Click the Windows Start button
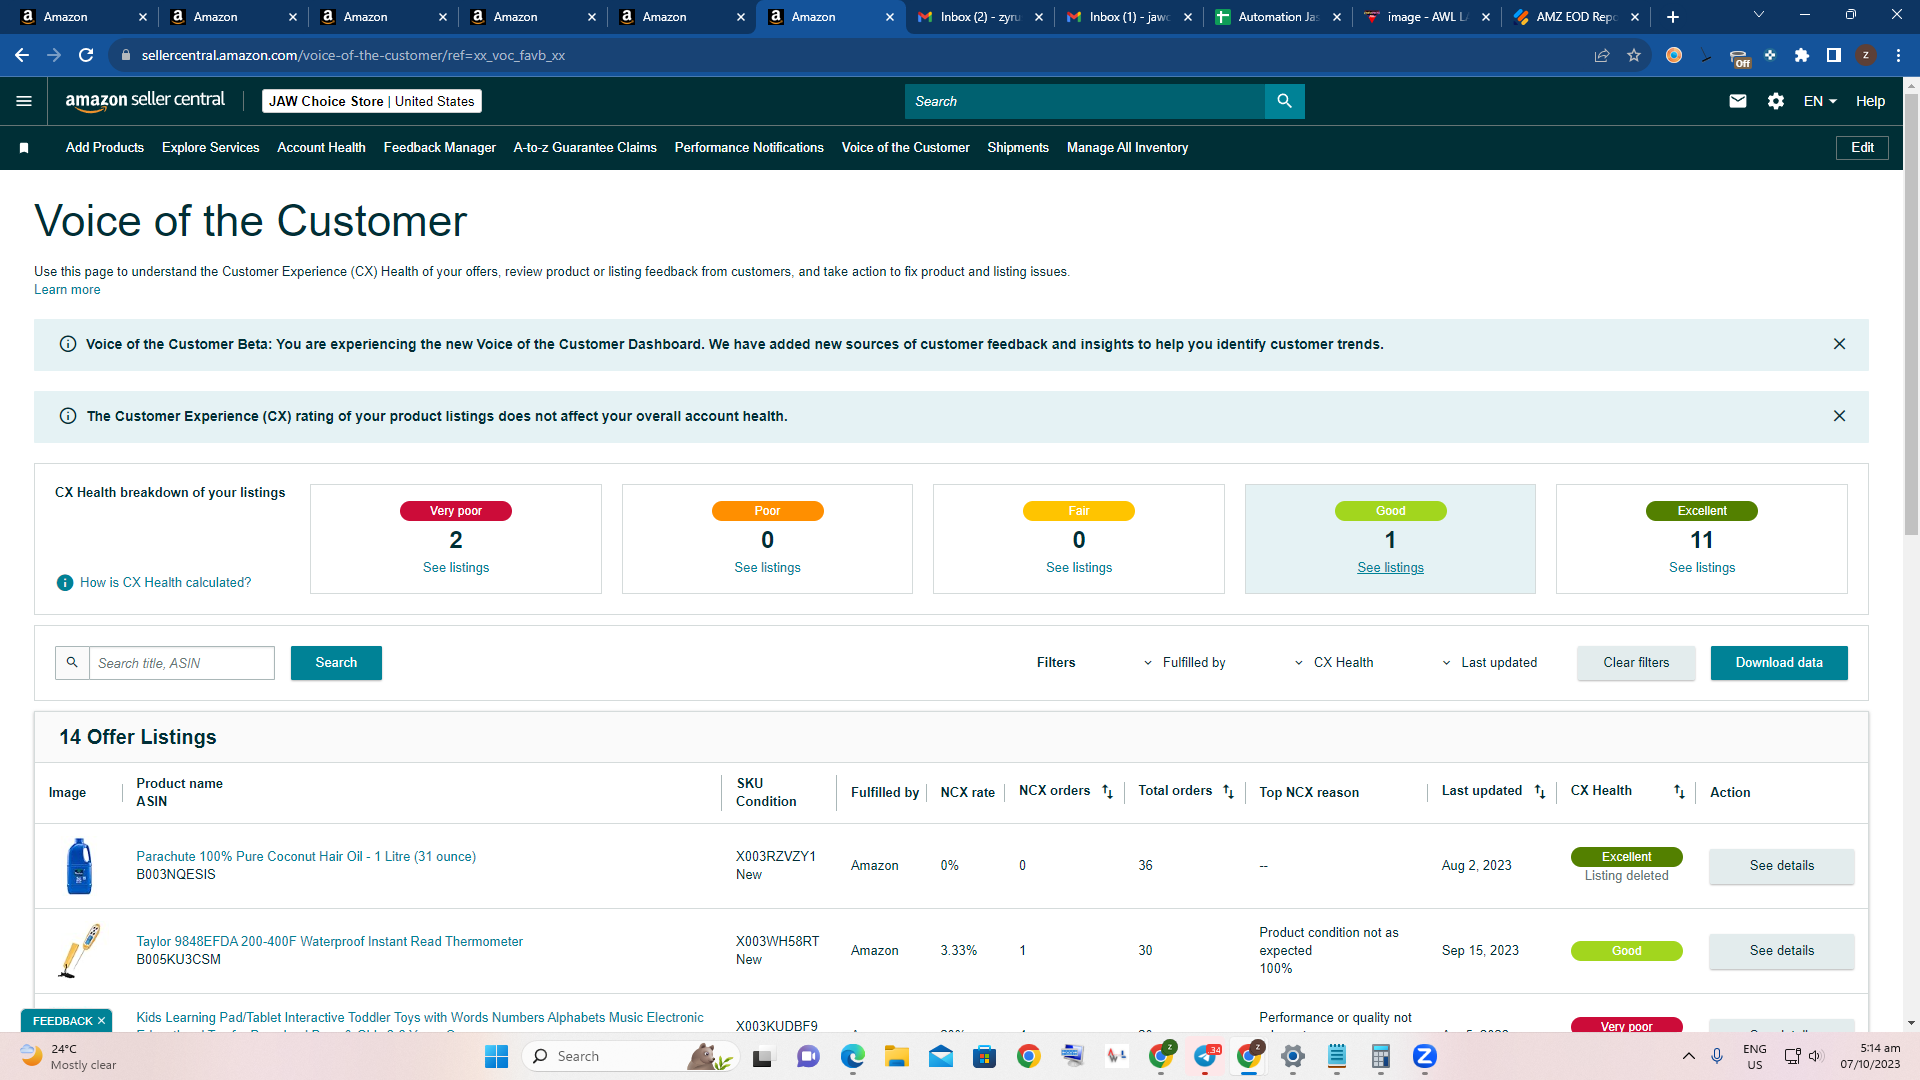 (x=496, y=1056)
